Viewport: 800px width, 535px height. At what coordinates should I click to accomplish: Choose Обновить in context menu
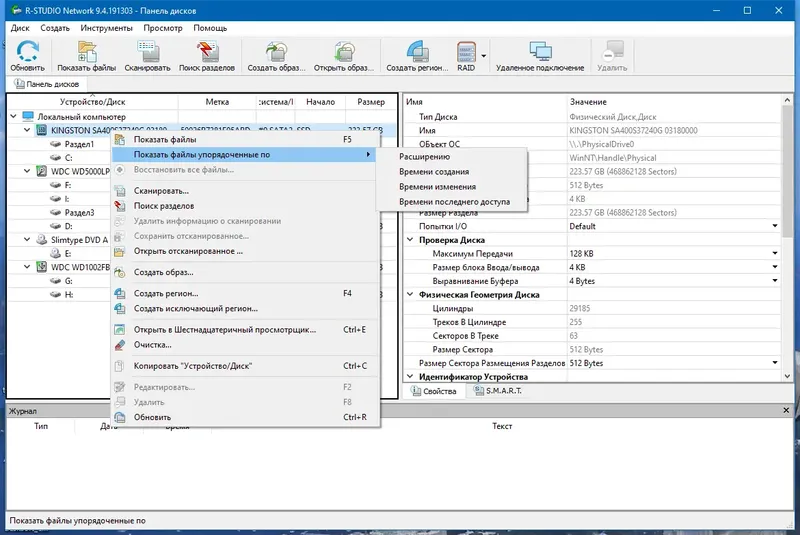point(245,417)
